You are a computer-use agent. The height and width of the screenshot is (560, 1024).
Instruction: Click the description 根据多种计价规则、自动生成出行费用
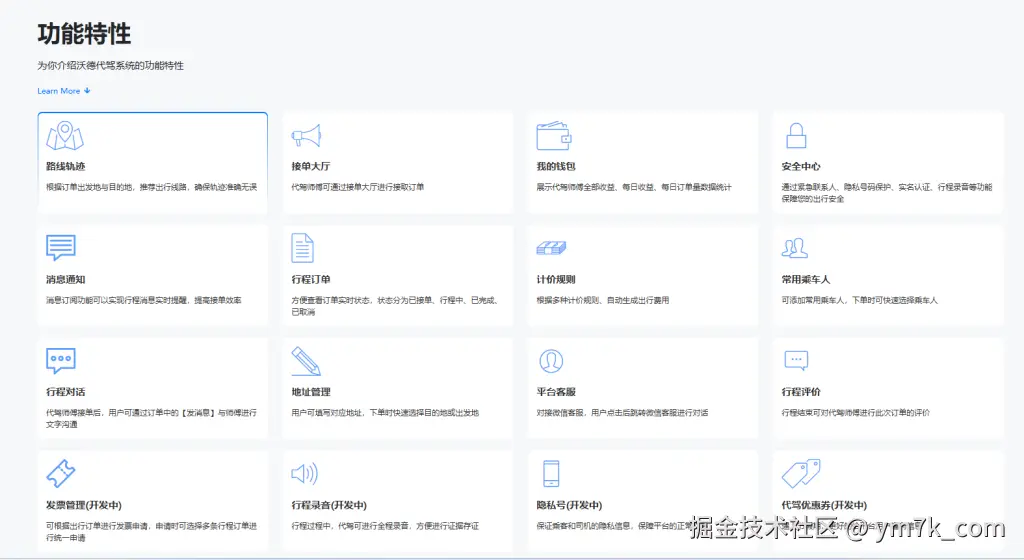(602, 300)
